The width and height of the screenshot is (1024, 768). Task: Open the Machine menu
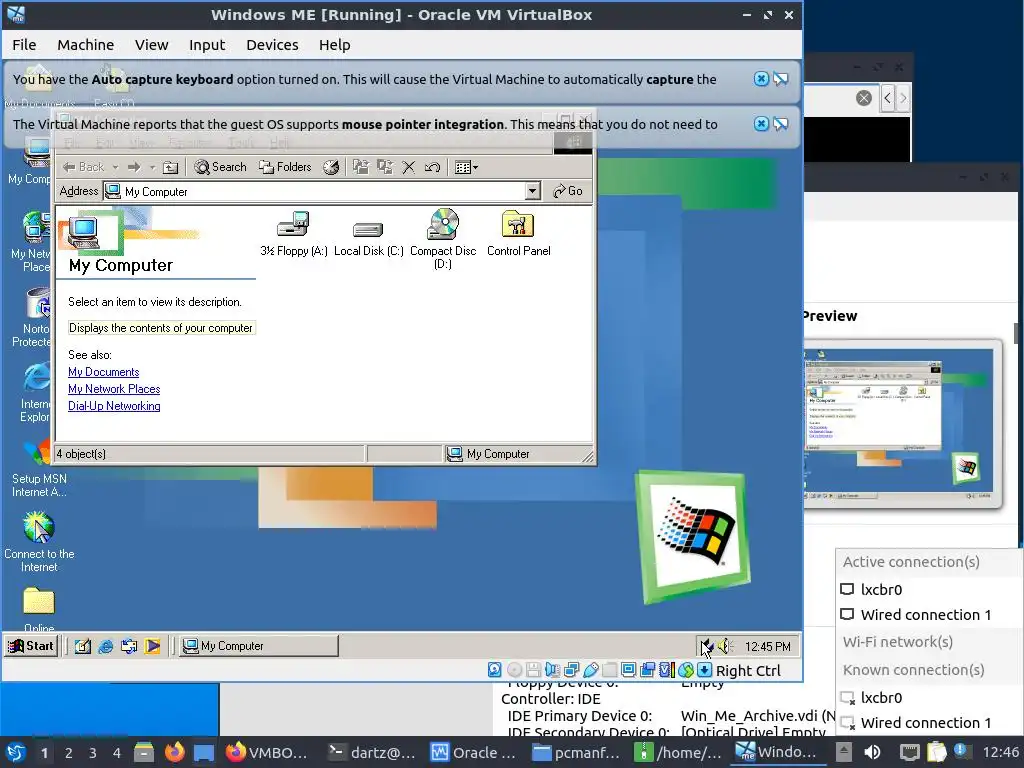86,45
